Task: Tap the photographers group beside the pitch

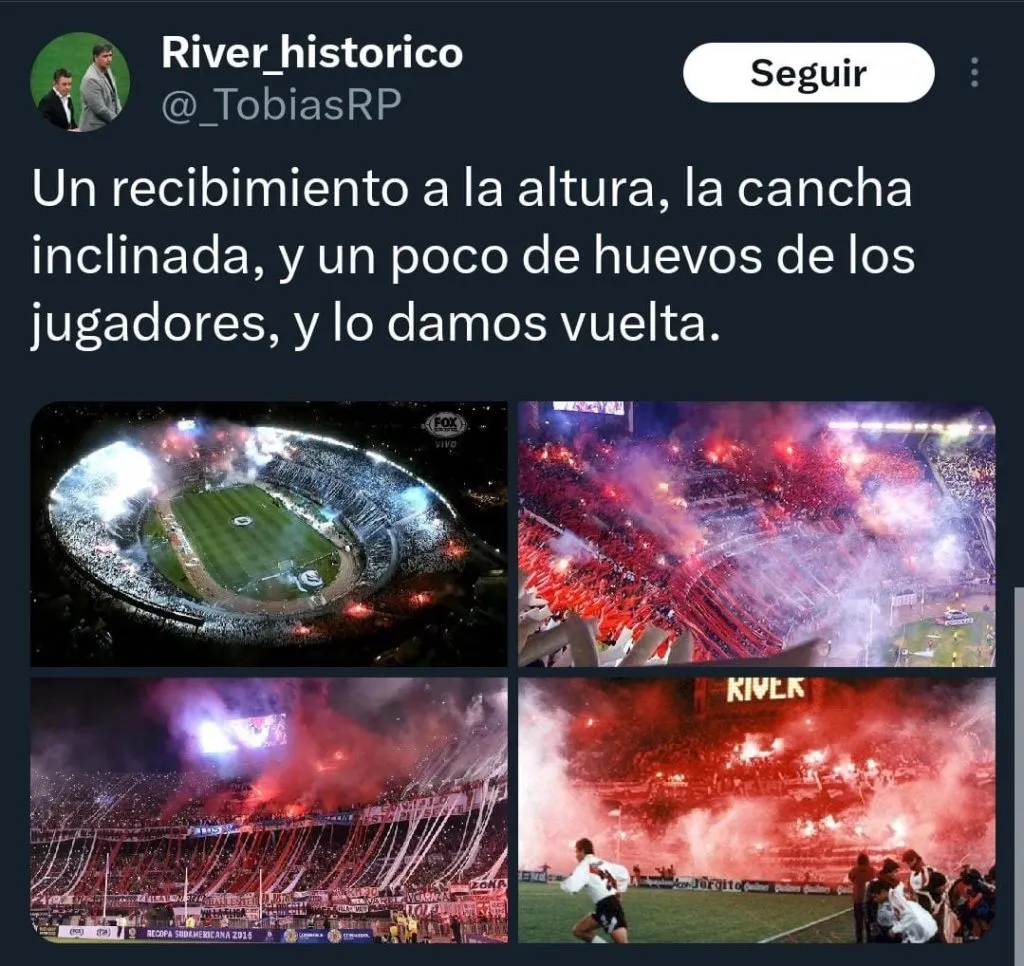Action: [x=921, y=894]
